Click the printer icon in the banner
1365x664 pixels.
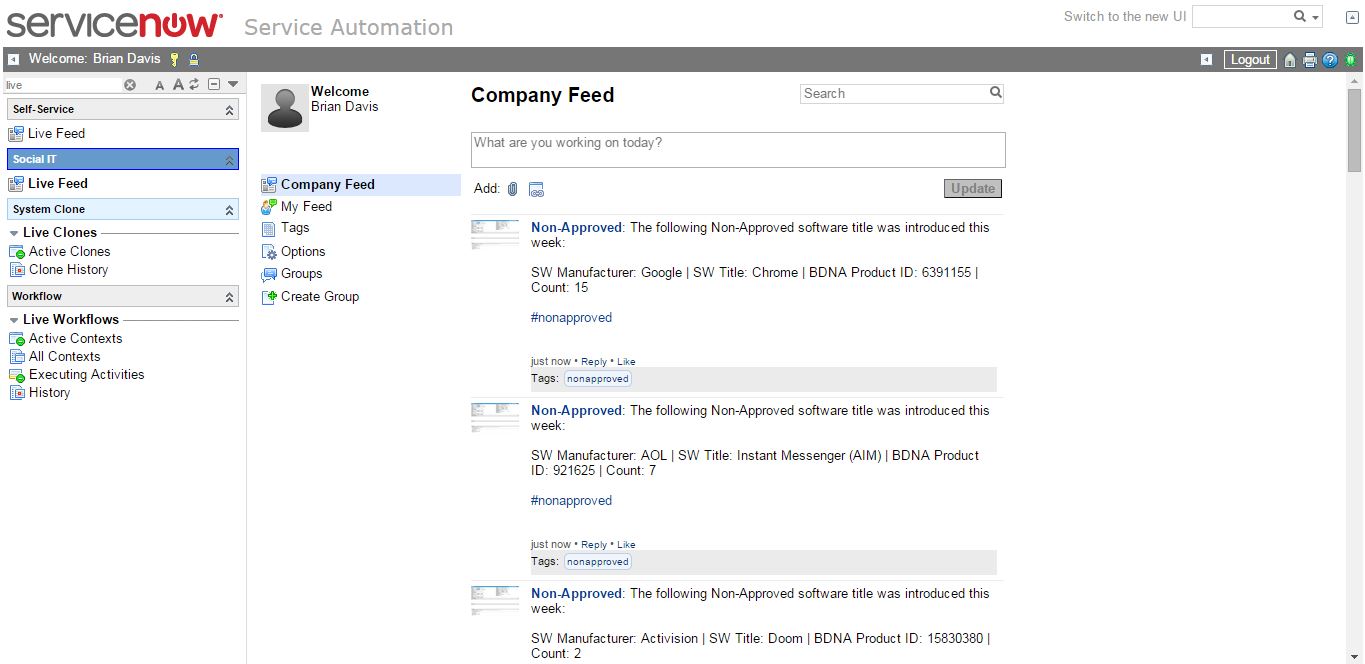1310,60
